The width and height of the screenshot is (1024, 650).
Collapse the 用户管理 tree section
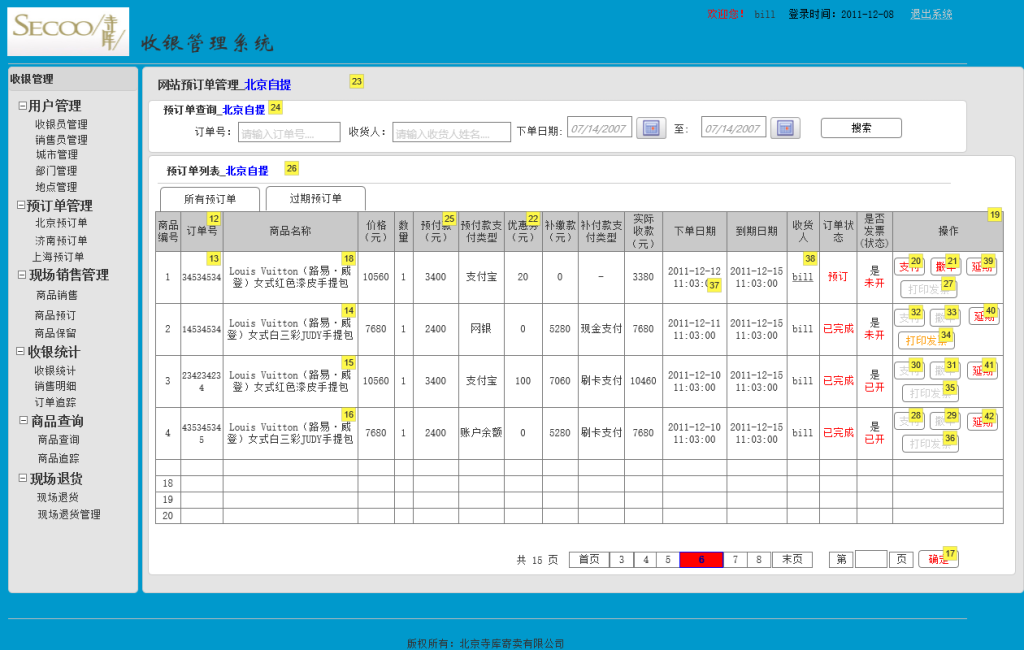[22, 106]
